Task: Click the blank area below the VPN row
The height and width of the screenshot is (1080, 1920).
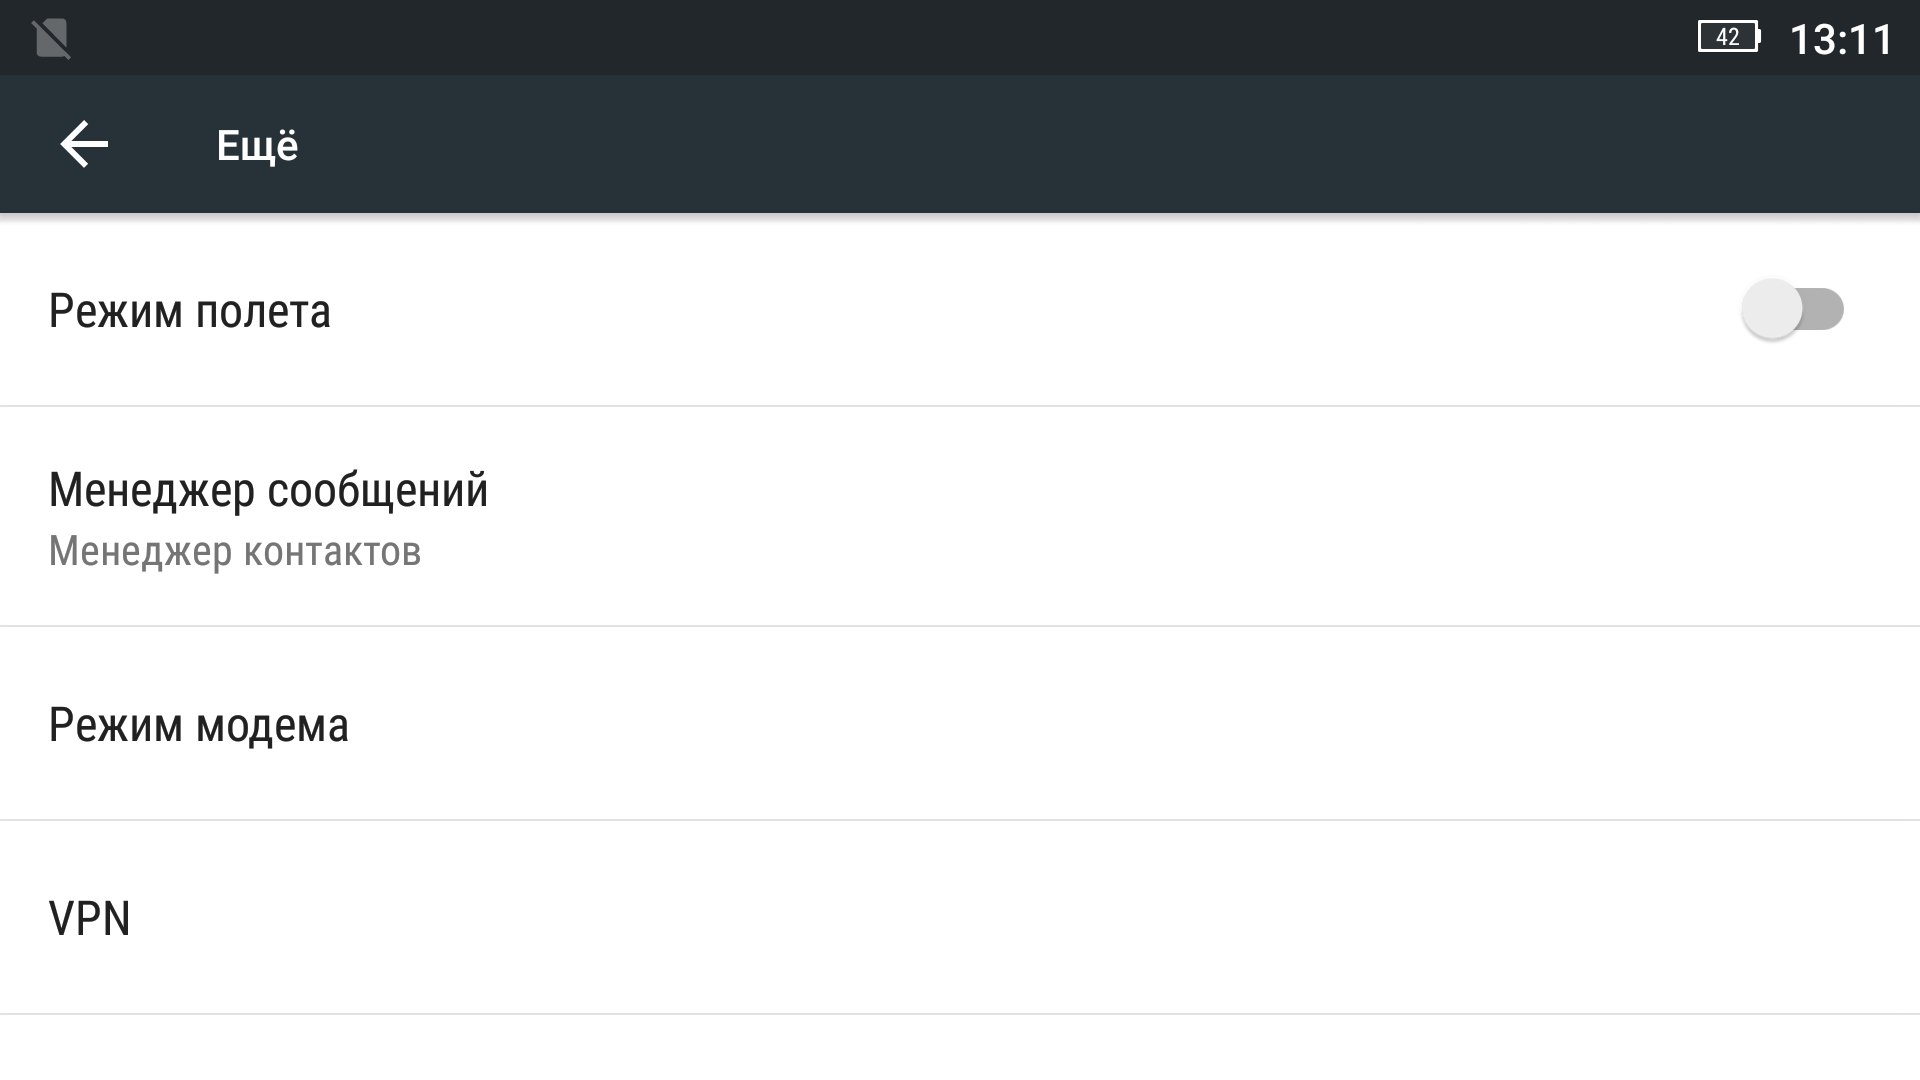Action: coord(960,1050)
